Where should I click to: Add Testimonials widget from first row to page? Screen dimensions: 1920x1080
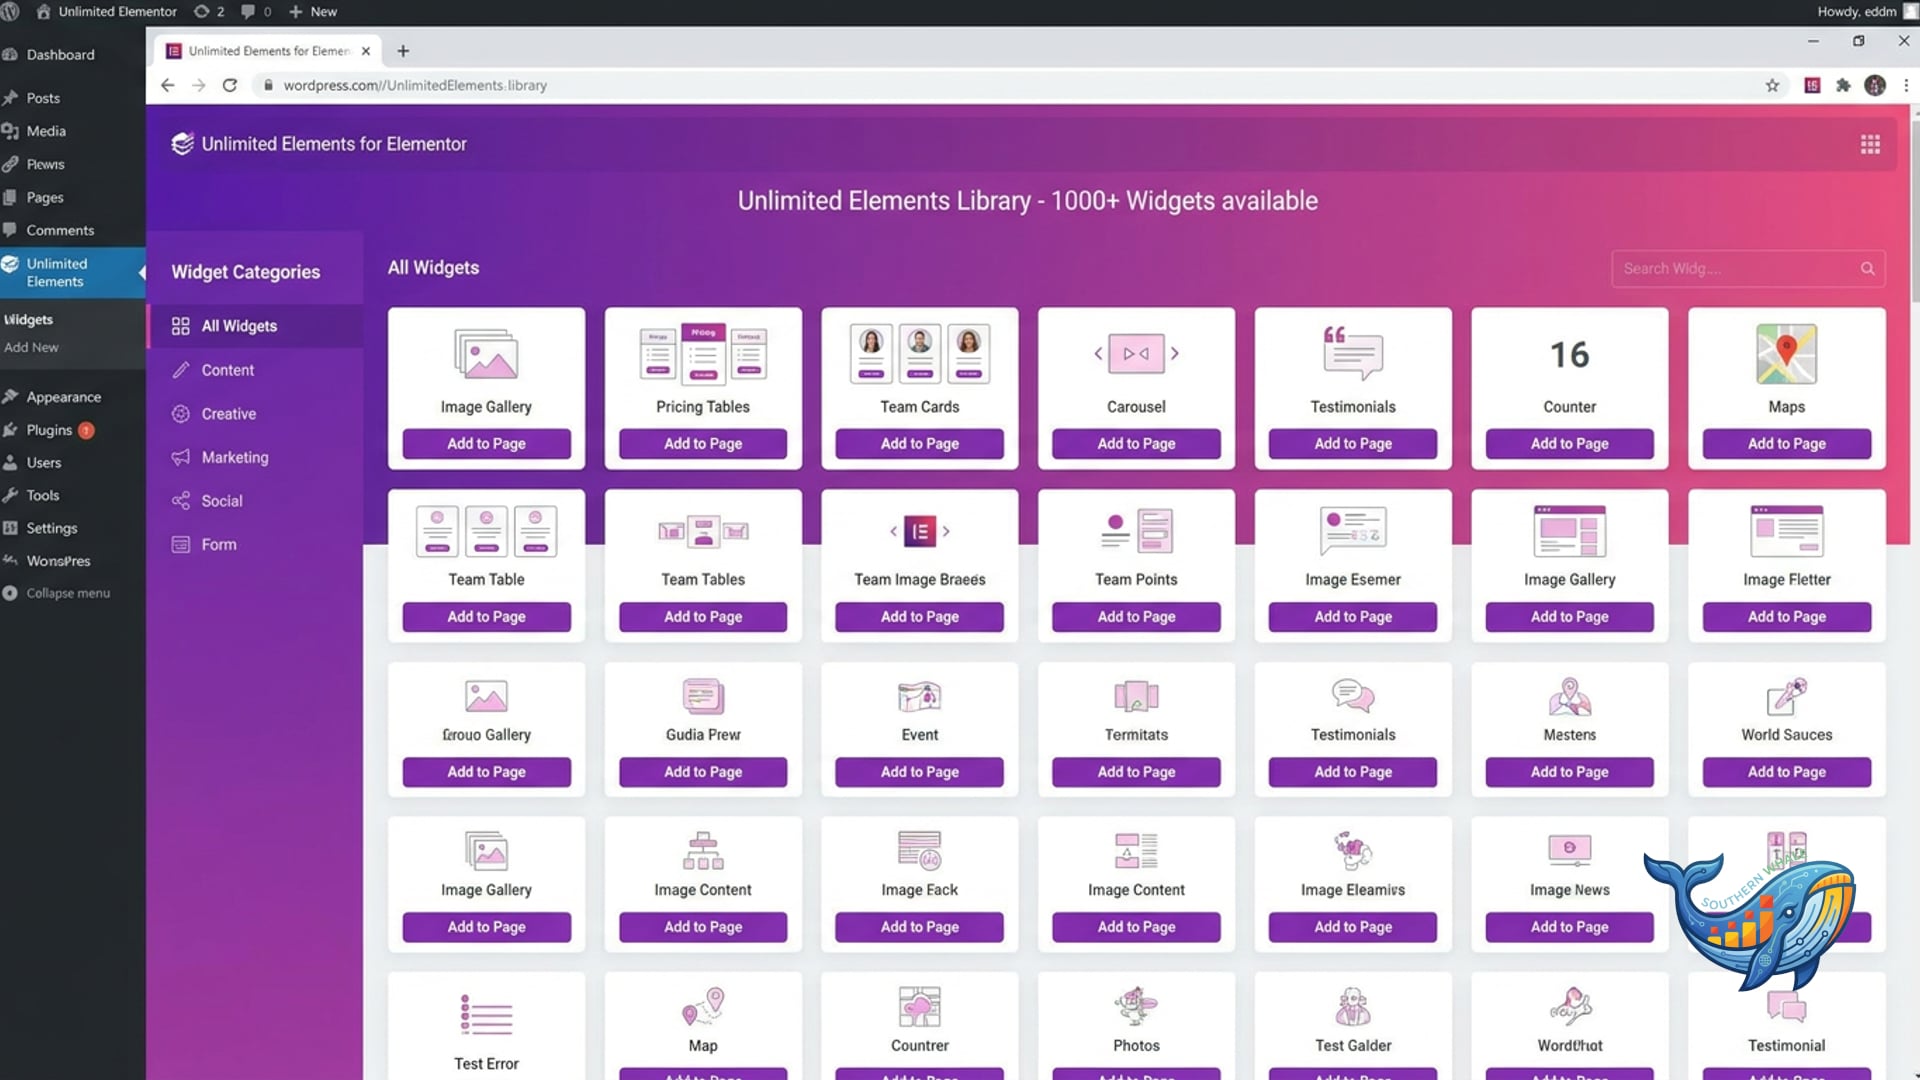point(1352,444)
